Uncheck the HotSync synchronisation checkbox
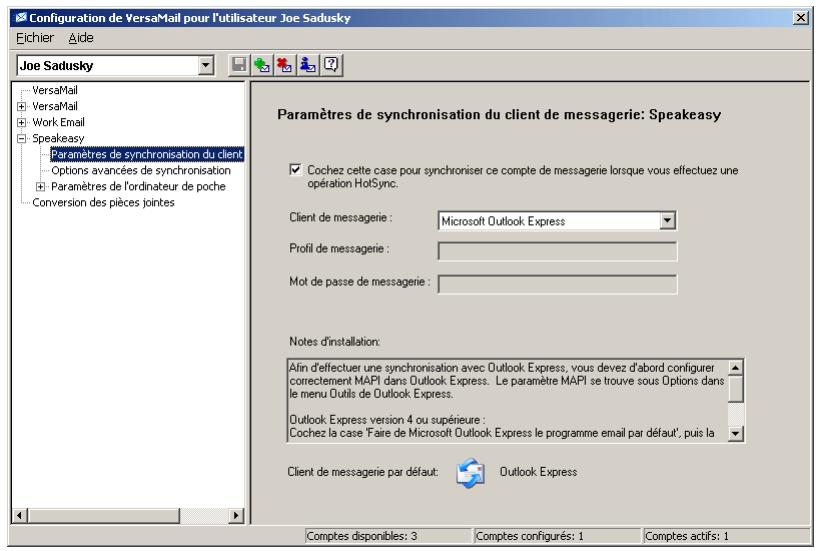 tap(295, 170)
